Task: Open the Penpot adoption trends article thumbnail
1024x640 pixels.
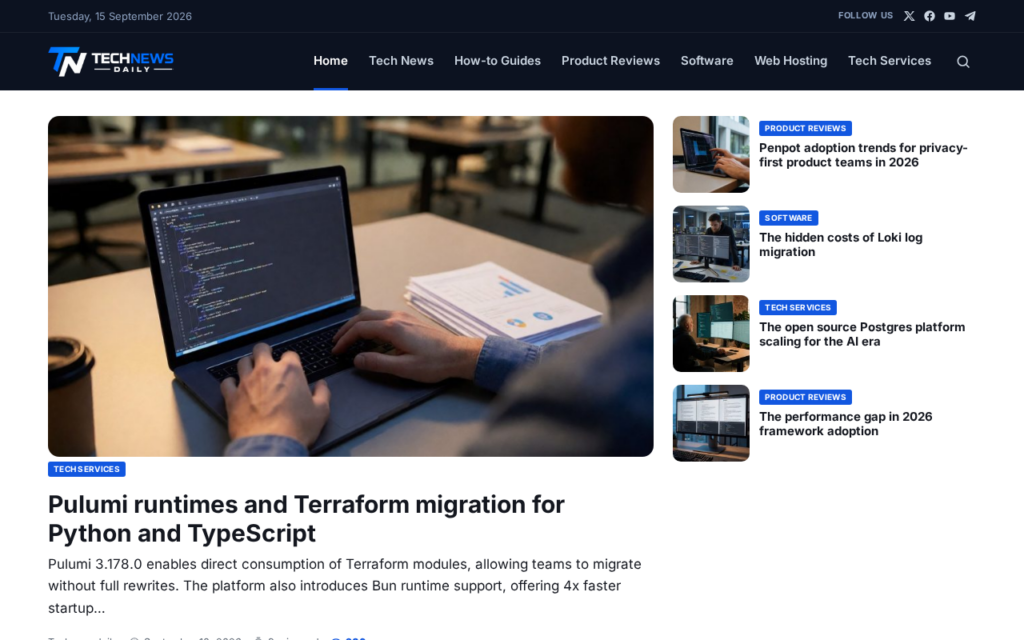Action: coord(711,154)
